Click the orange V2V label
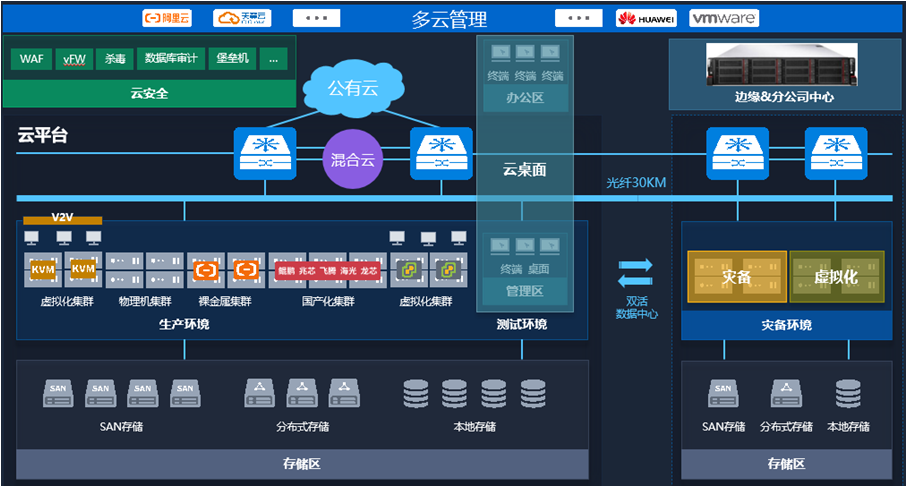This screenshot has width=907, height=487. (x=63, y=218)
